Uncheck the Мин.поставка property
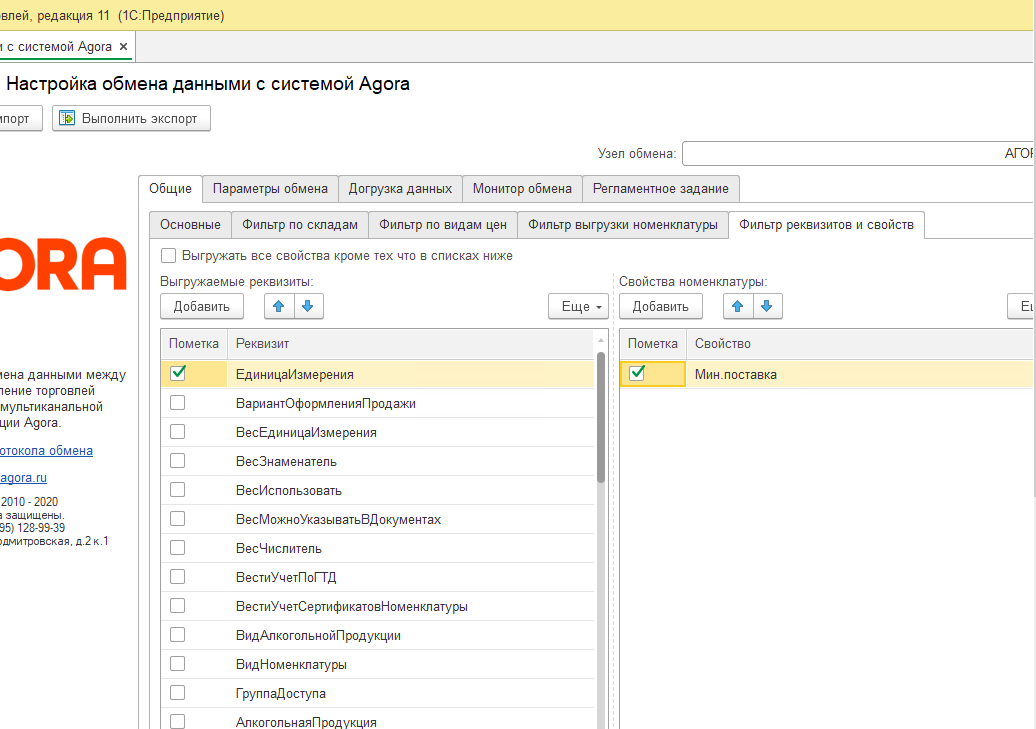Screen dimensions: 1036x729 click(x=637, y=374)
